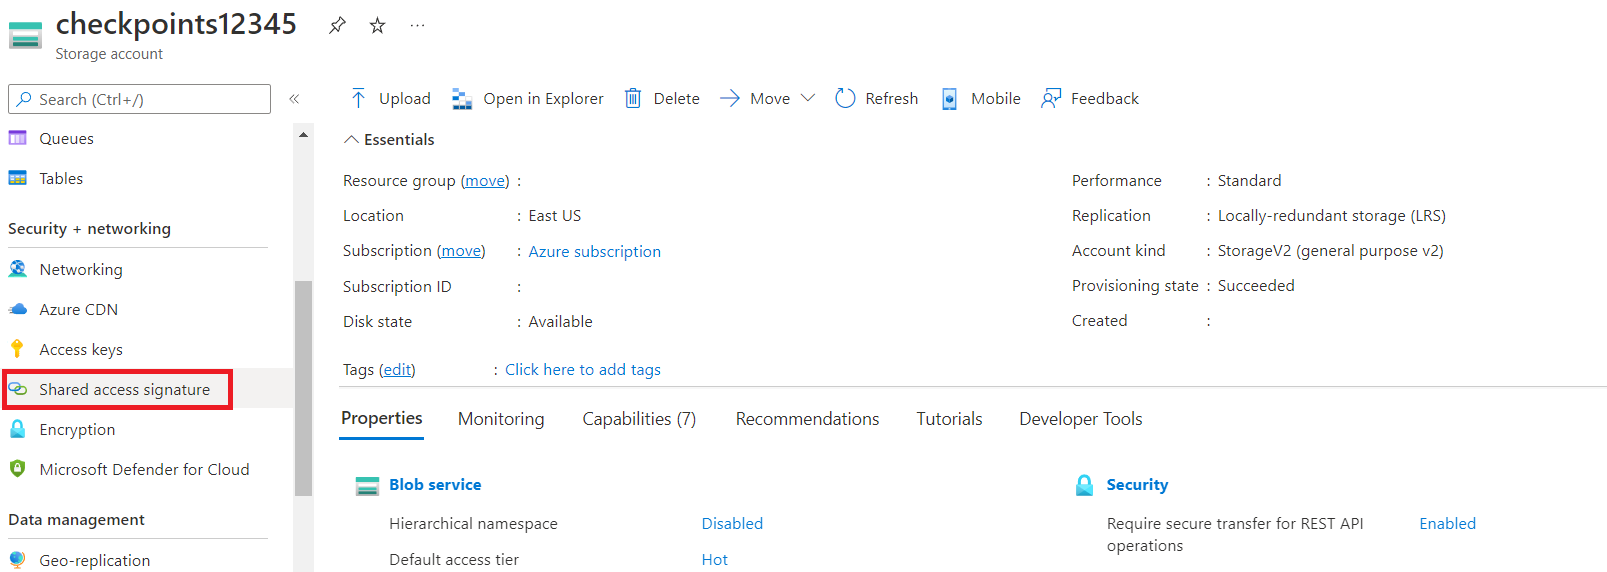Click Upload button text
The image size is (1607, 572).
point(405,98)
